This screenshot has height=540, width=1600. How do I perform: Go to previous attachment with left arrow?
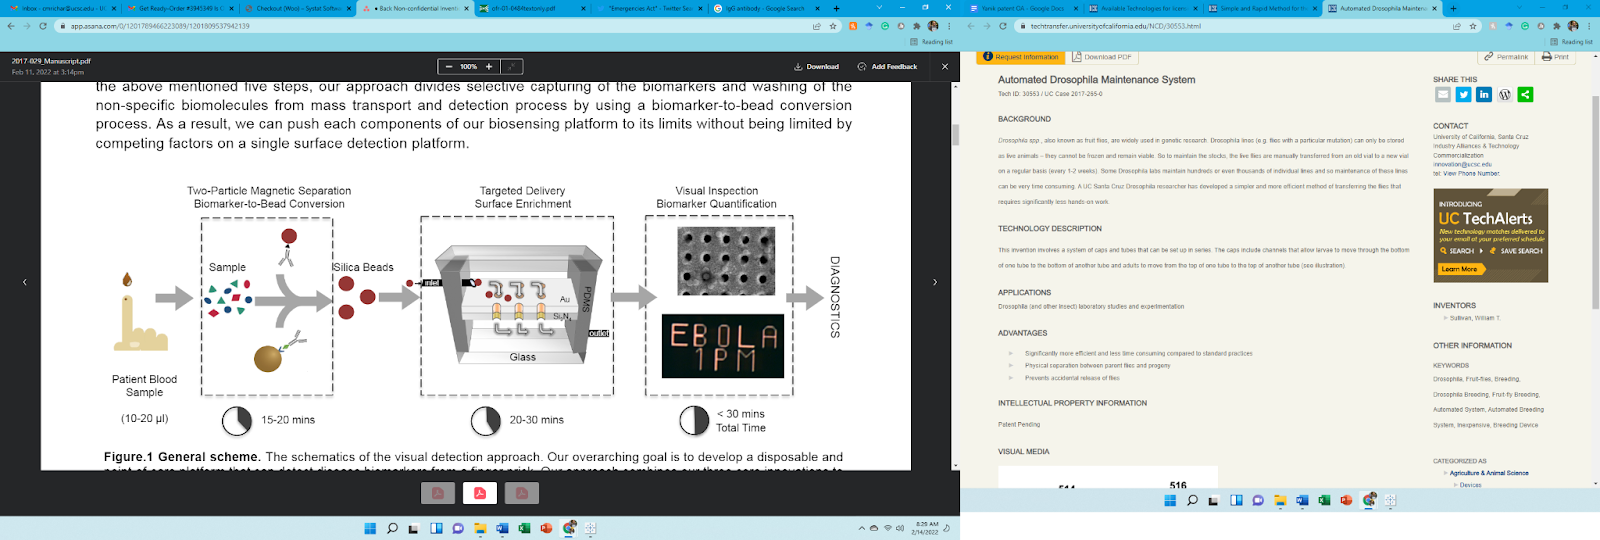[x=24, y=282]
